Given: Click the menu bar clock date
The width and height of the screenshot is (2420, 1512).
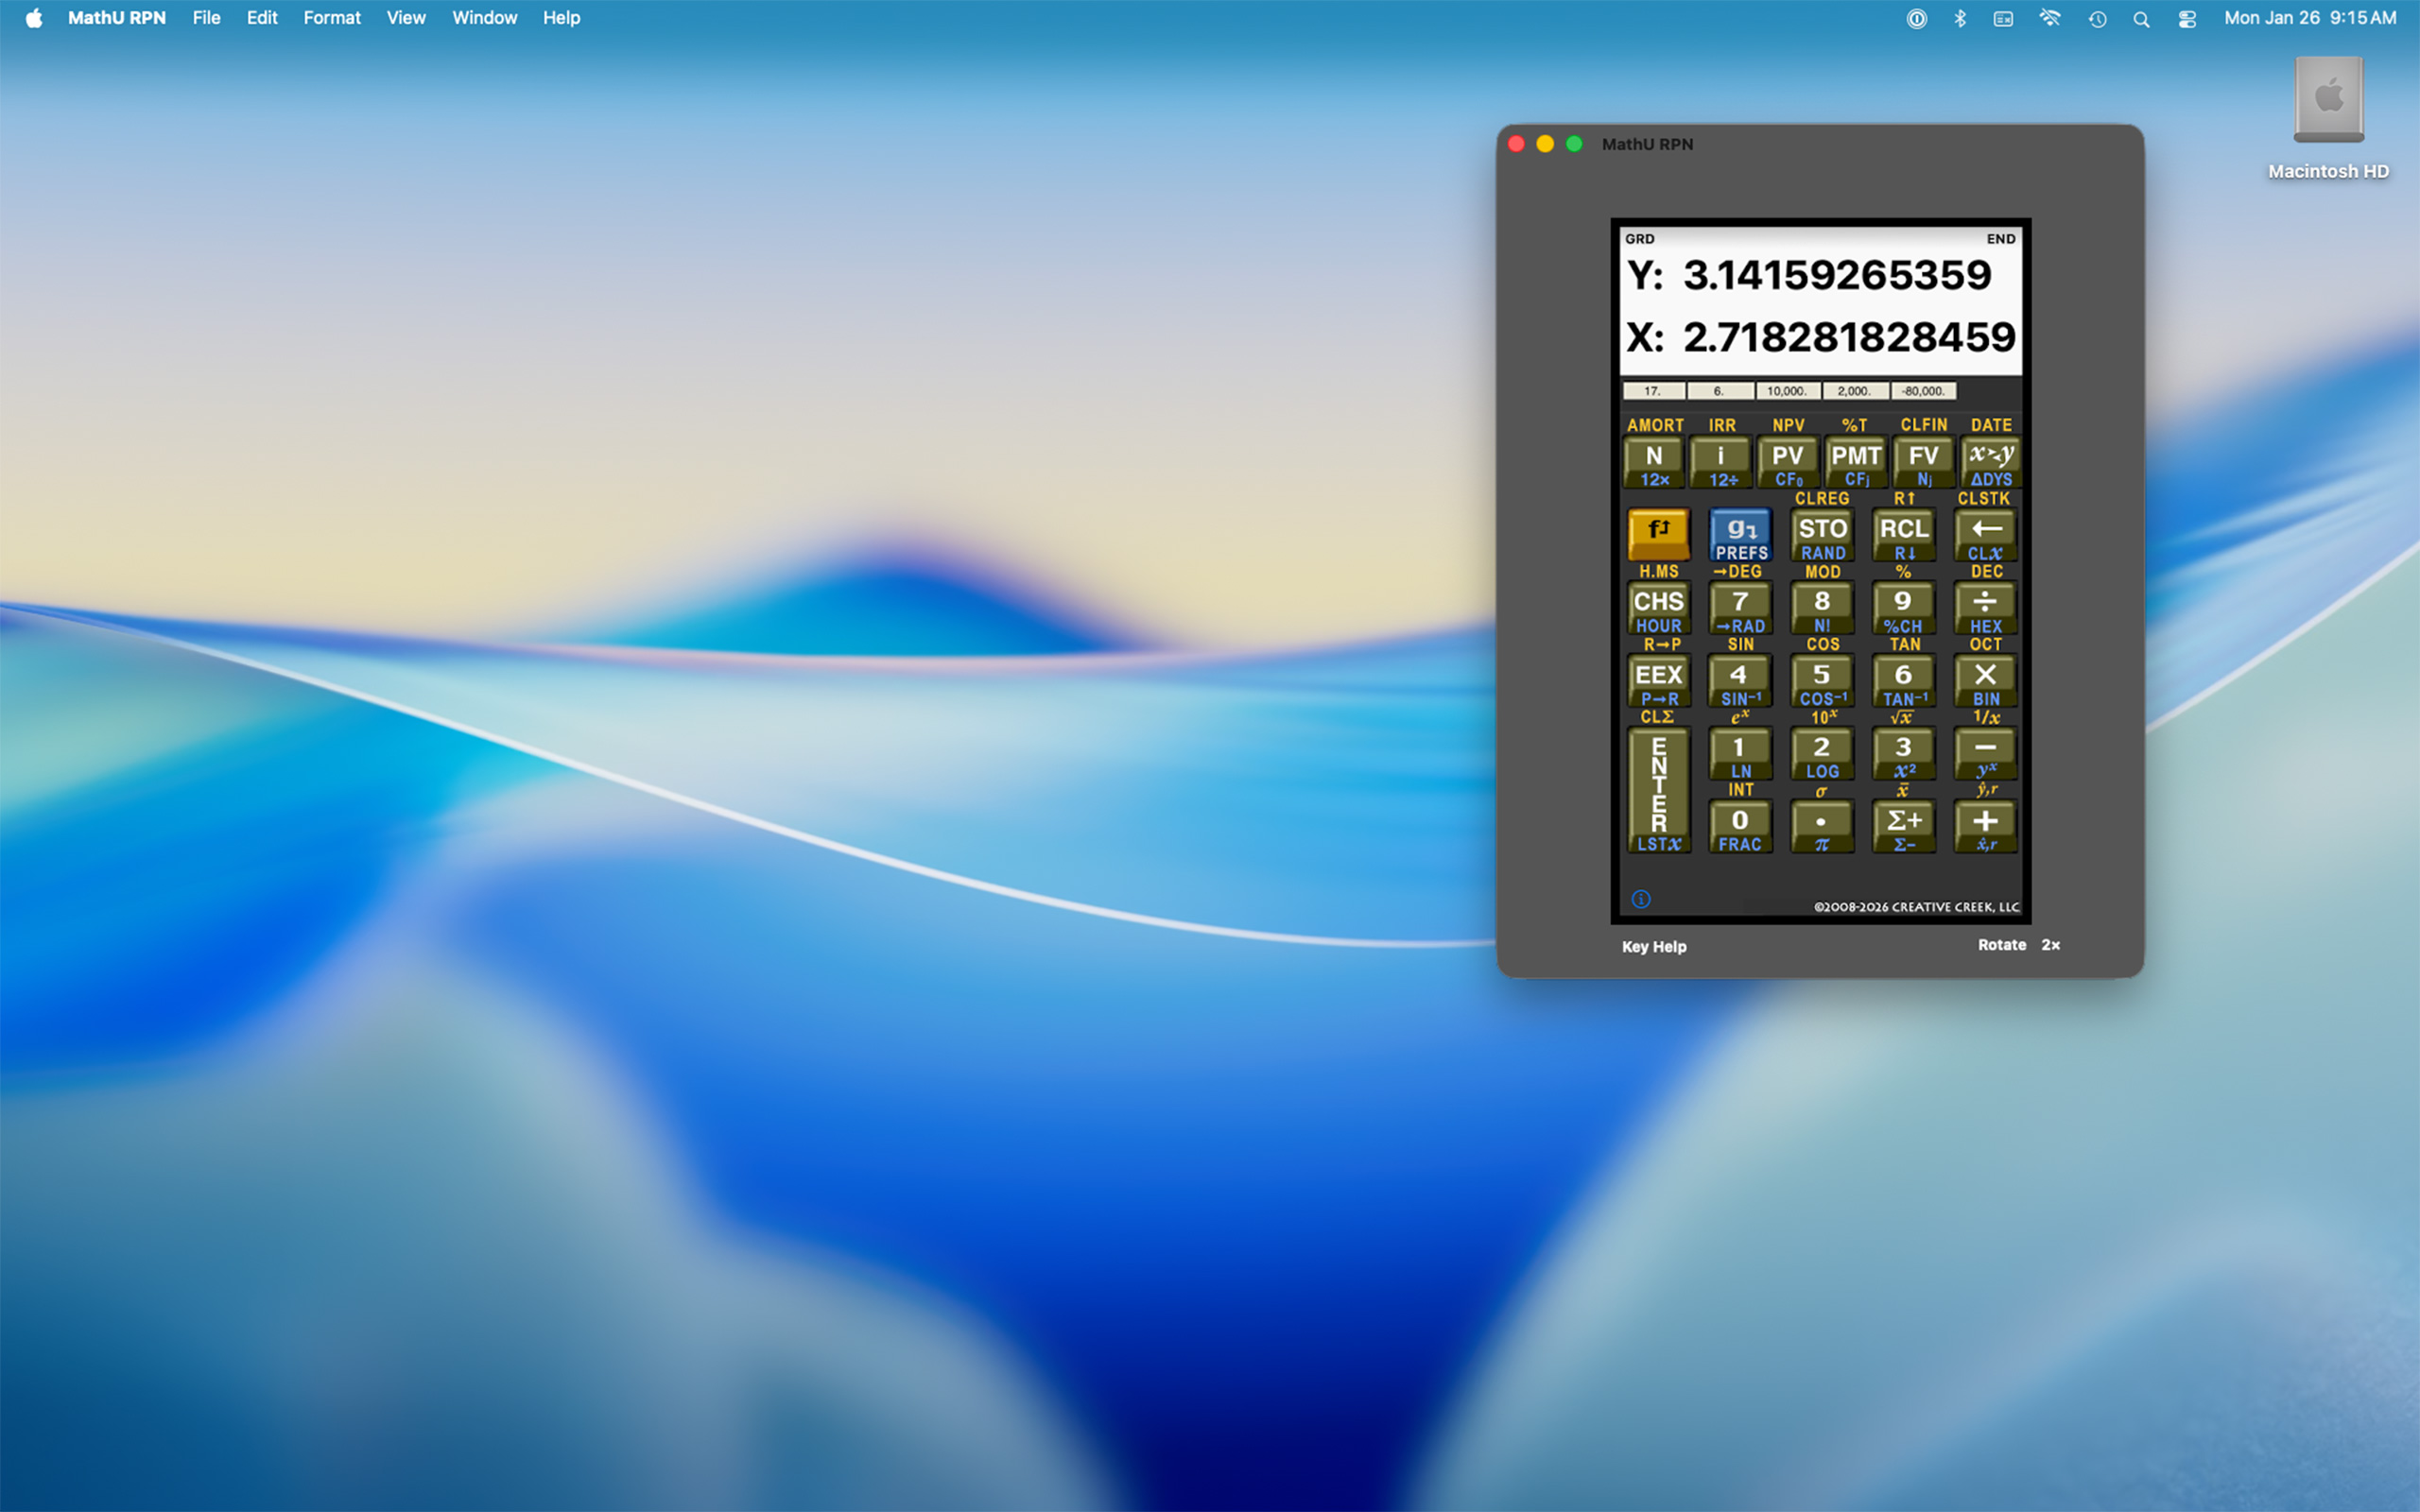Looking at the screenshot, I should [x=2310, y=18].
